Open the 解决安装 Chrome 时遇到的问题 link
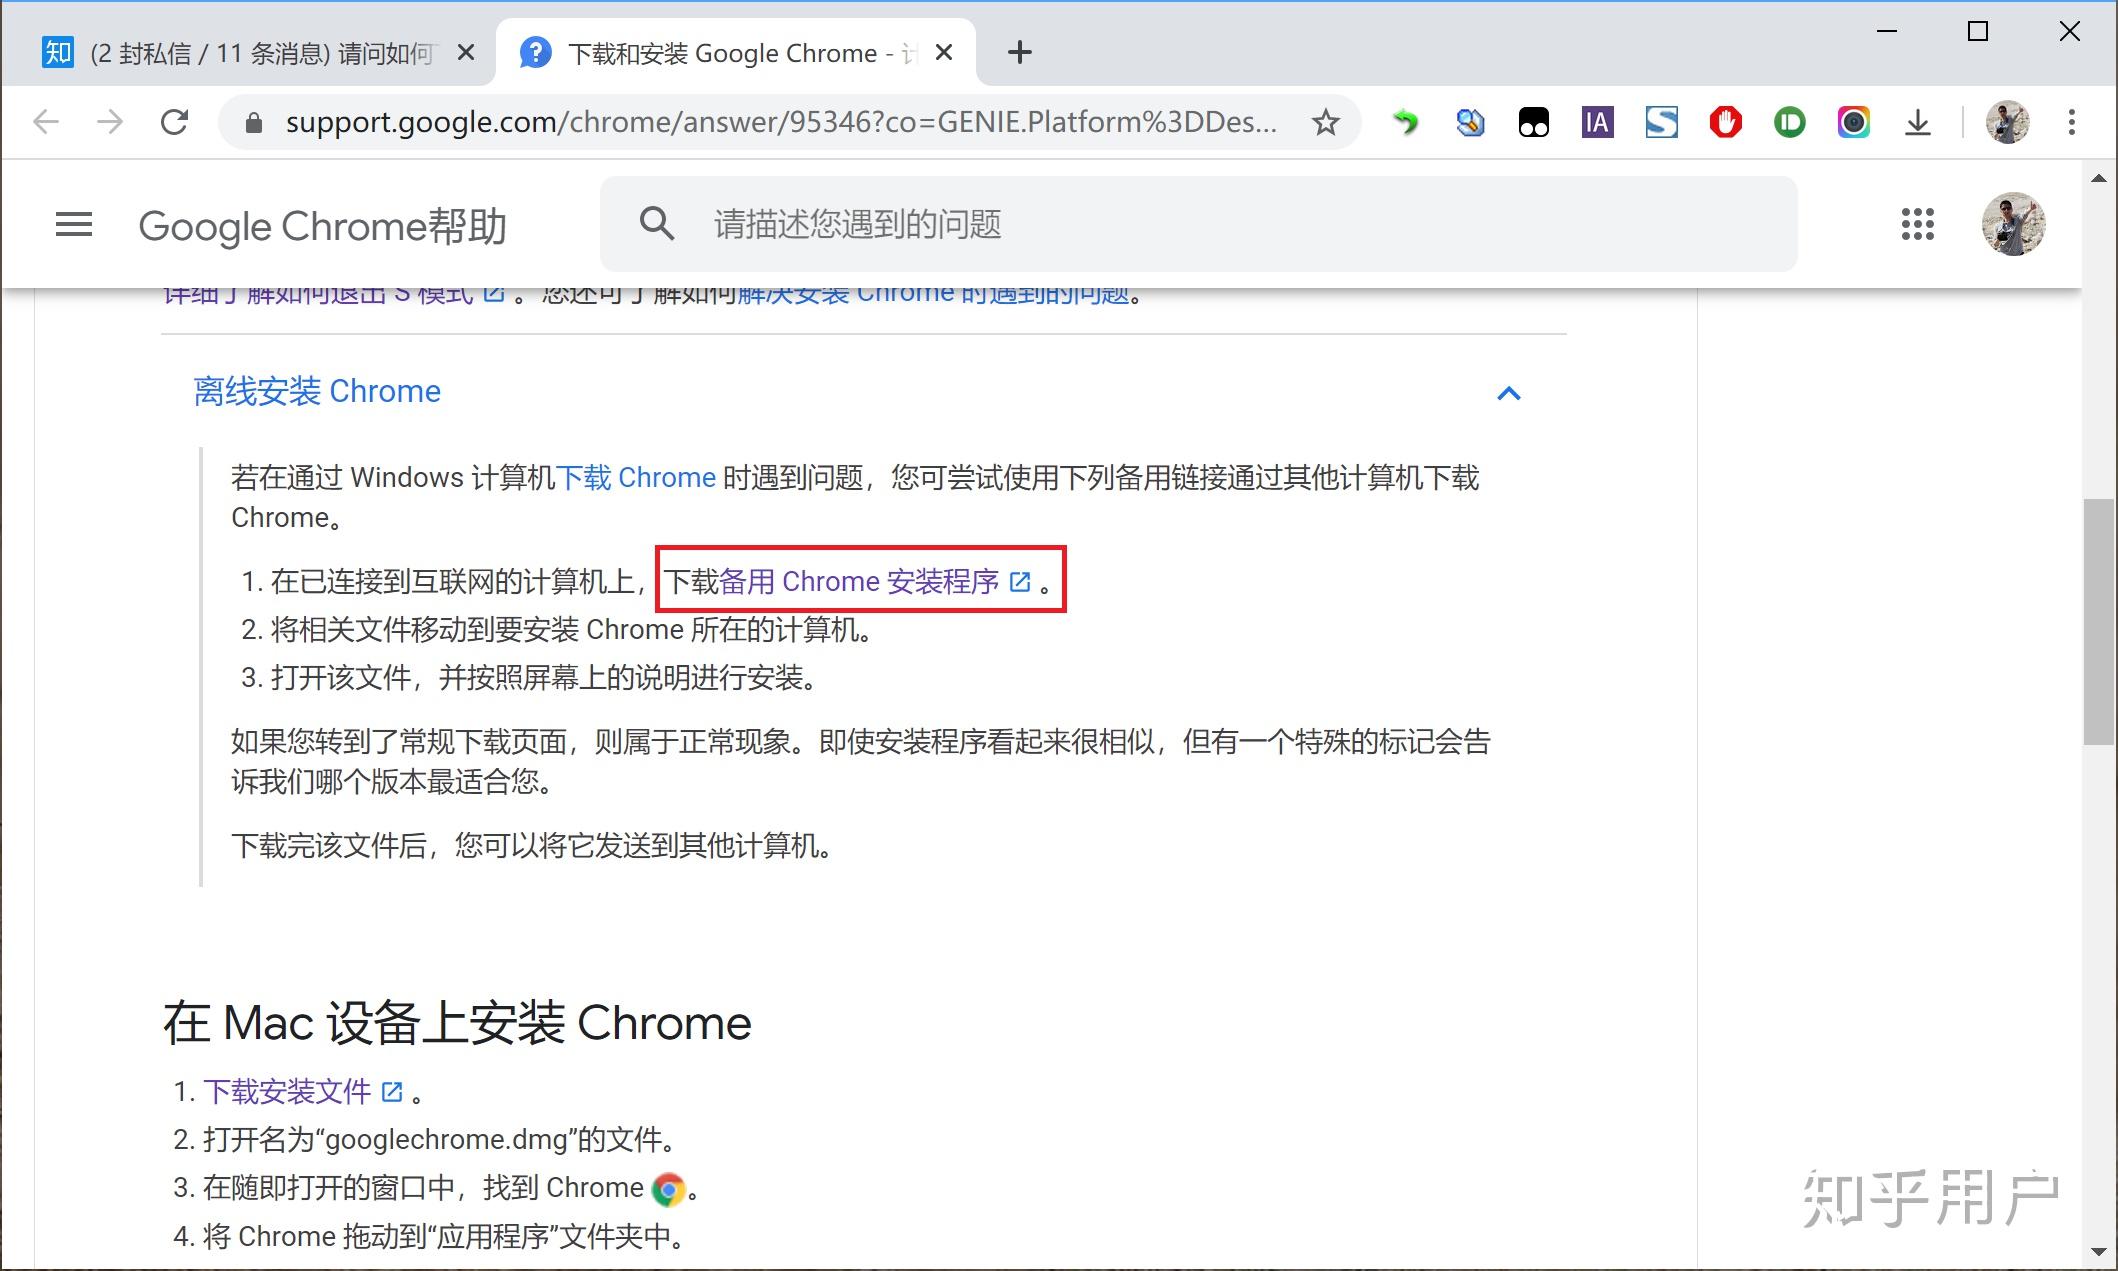Viewport: 2118px width, 1271px height. pos(933,294)
